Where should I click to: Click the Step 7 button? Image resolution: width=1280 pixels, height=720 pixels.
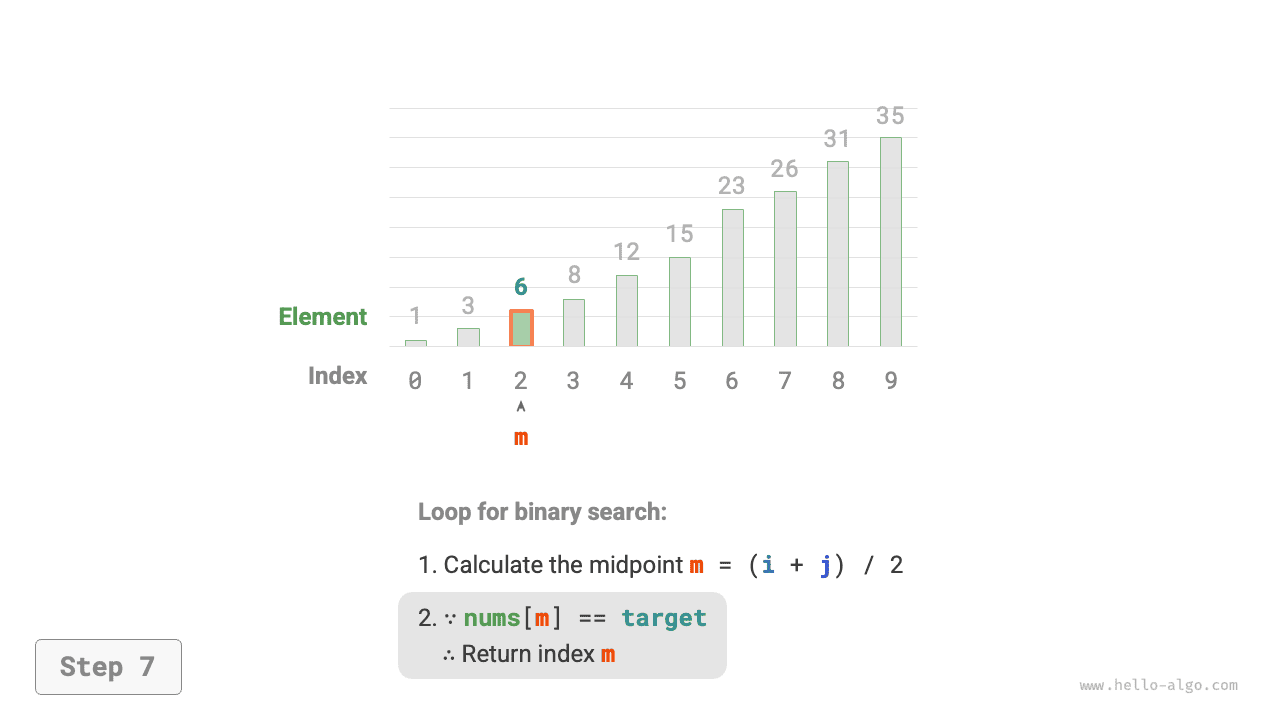pyautogui.click(x=108, y=667)
